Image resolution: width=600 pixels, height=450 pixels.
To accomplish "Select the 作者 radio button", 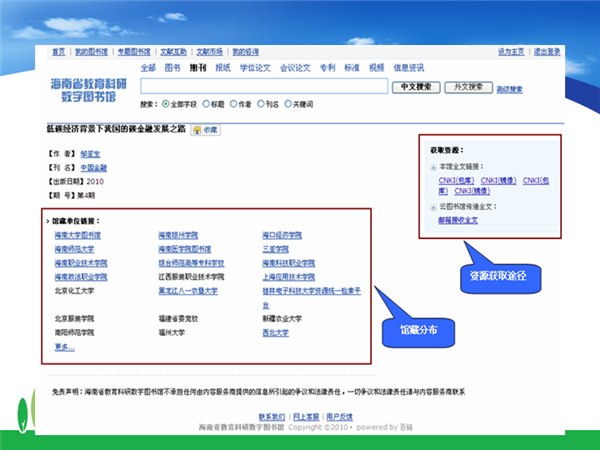I will (x=233, y=104).
